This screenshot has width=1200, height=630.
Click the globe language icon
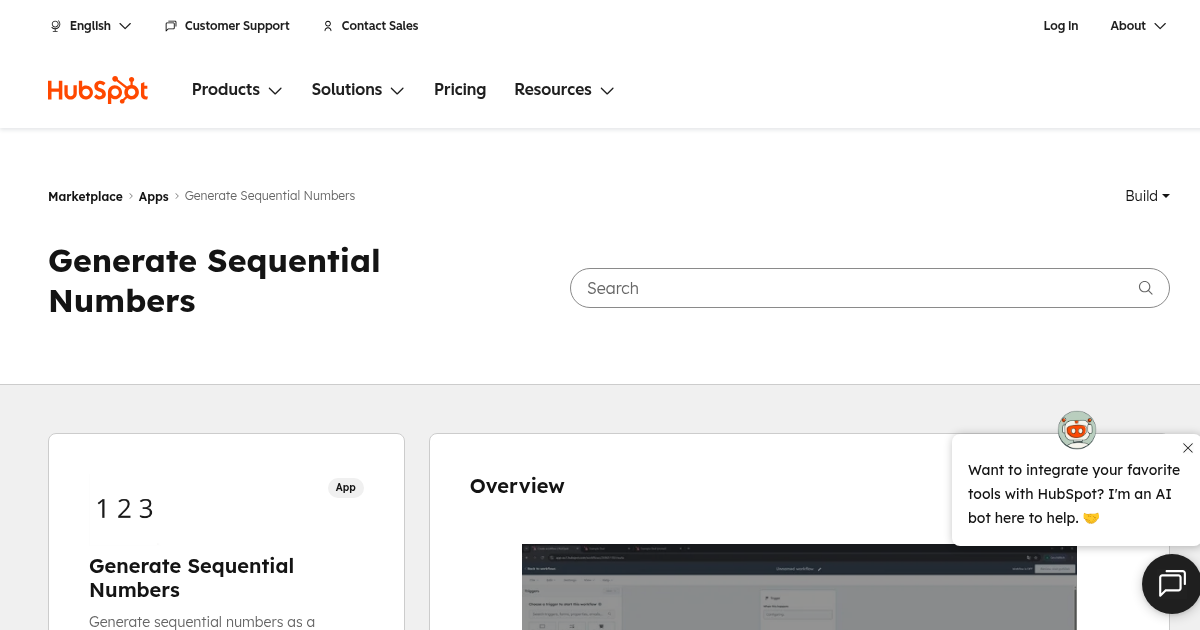(x=56, y=26)
